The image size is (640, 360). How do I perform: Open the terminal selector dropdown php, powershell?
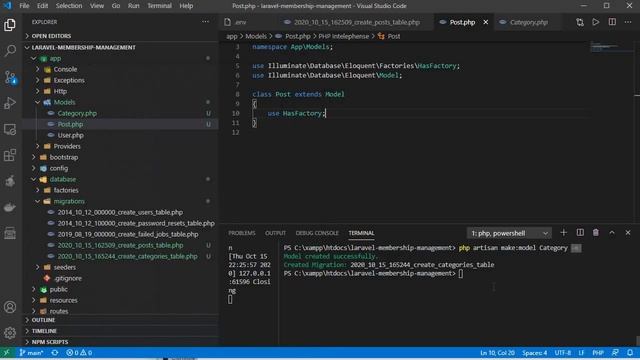(x=509, y=233)
